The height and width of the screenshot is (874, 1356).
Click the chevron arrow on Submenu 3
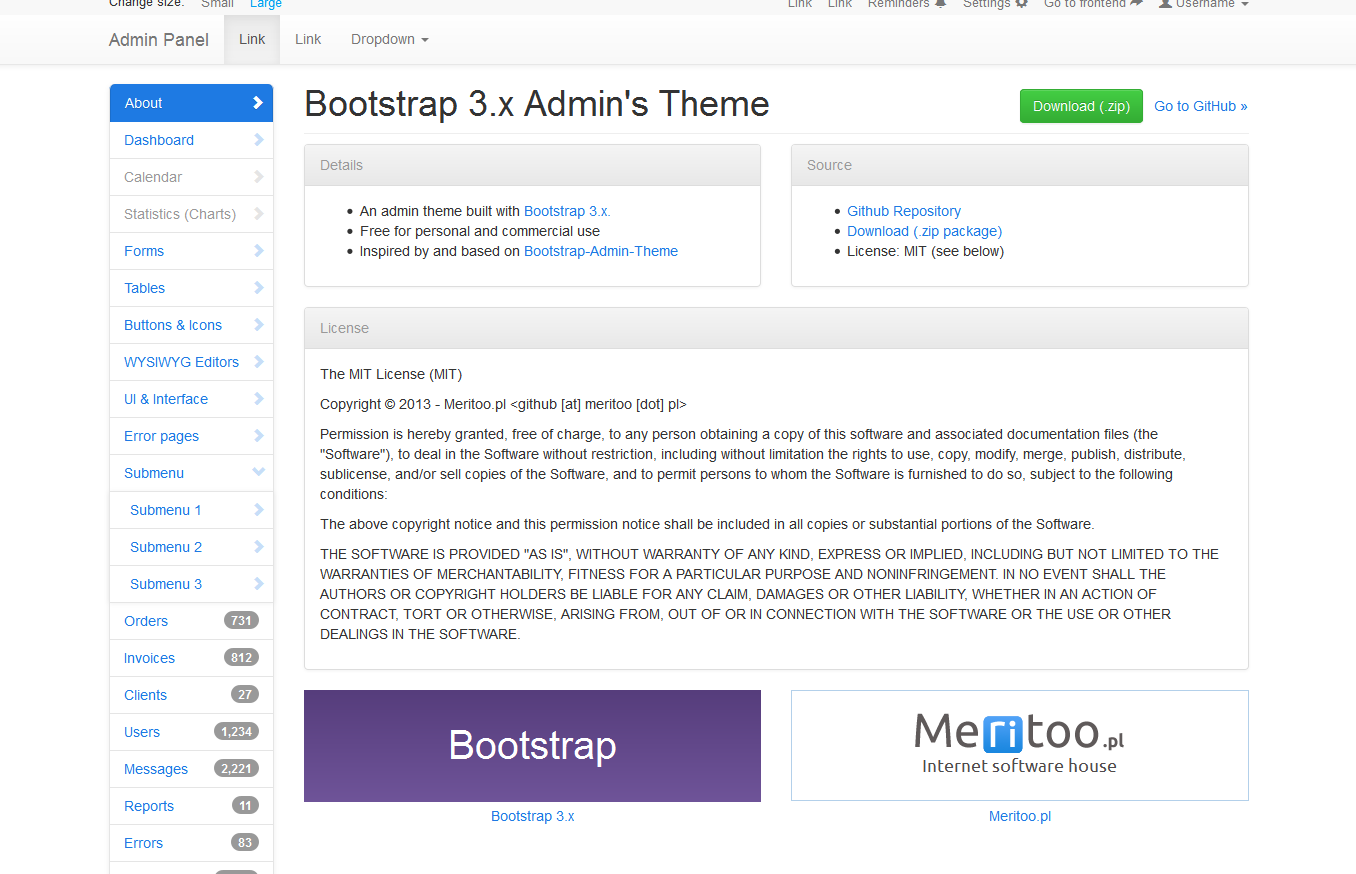point(258,584)
